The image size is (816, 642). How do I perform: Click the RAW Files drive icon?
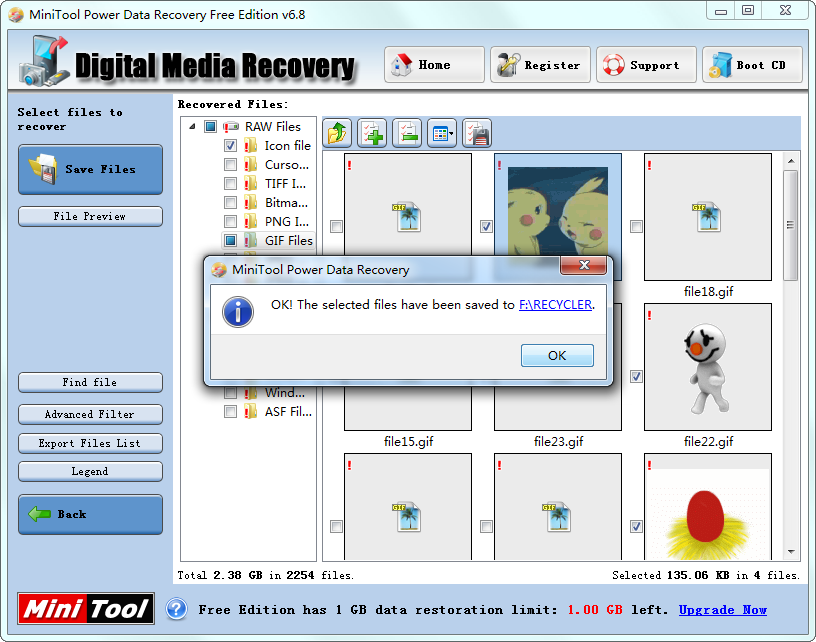point(231,126)
